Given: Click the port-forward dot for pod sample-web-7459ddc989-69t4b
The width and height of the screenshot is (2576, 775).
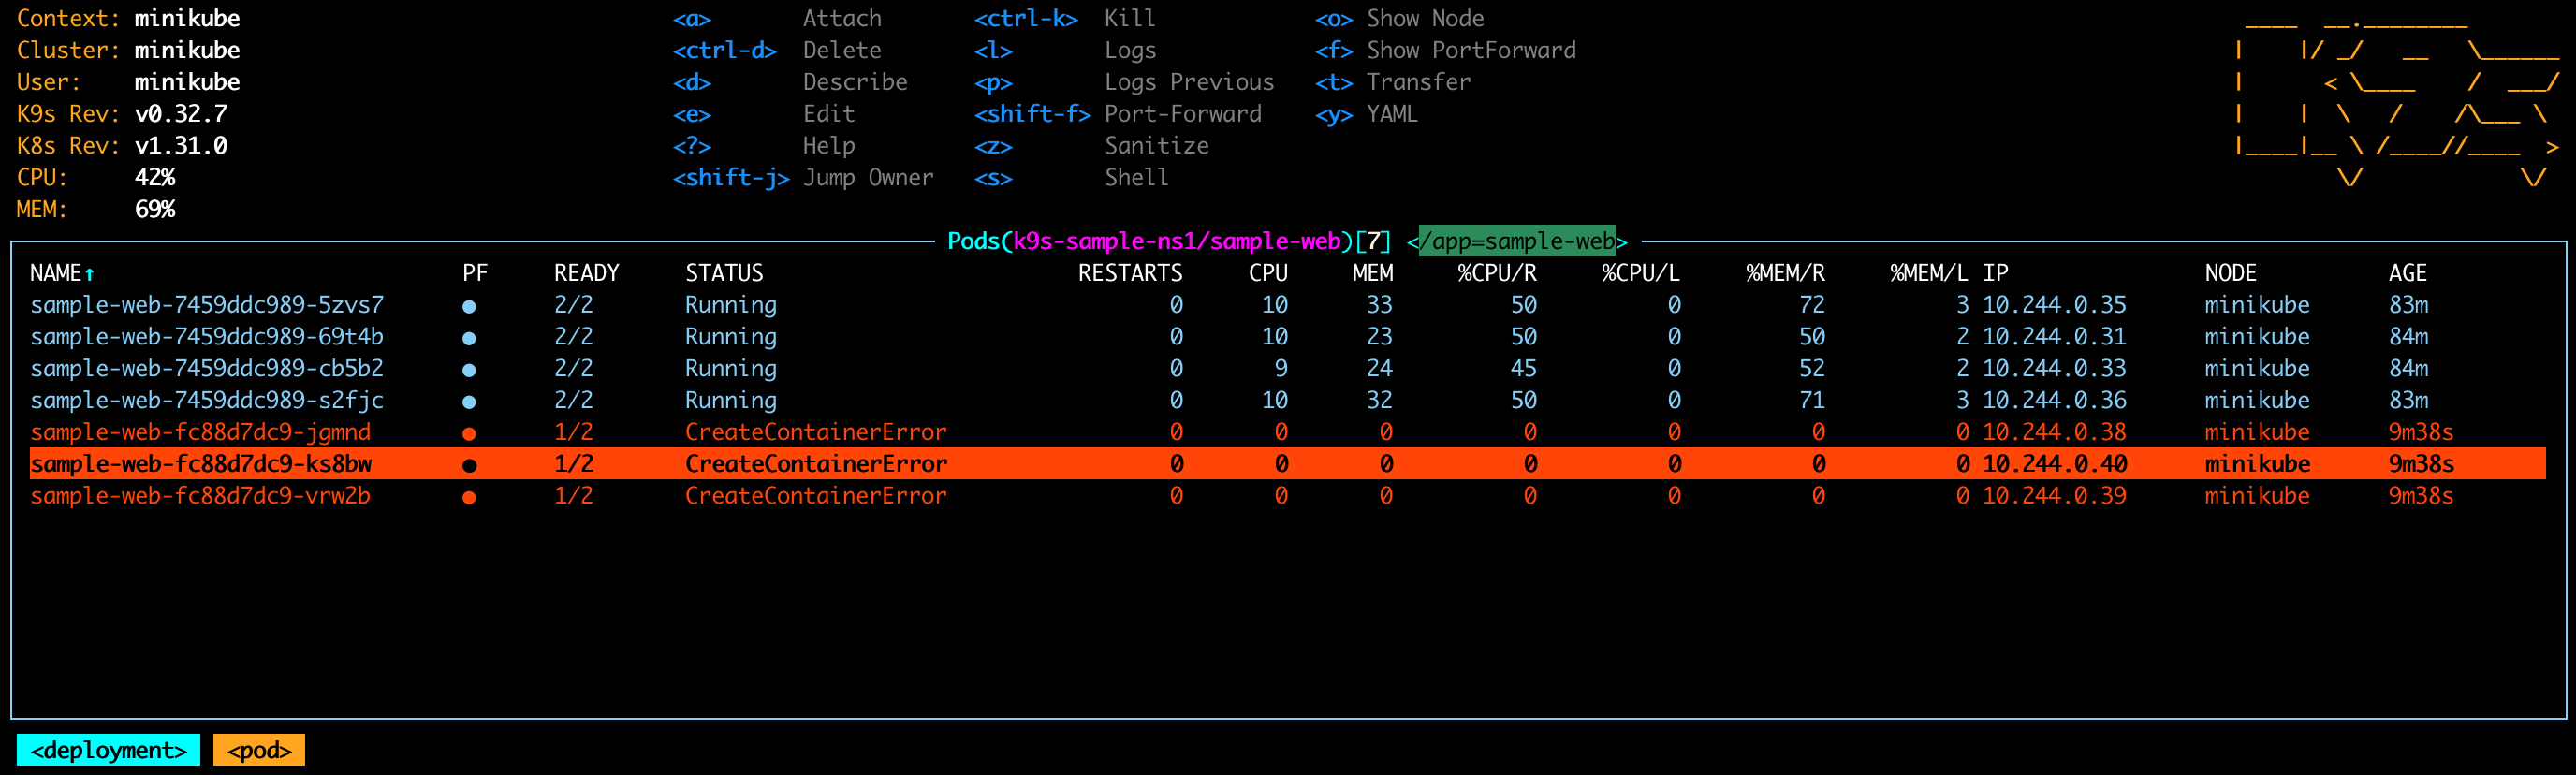Looking at the screenshot, I should (469, 338).
